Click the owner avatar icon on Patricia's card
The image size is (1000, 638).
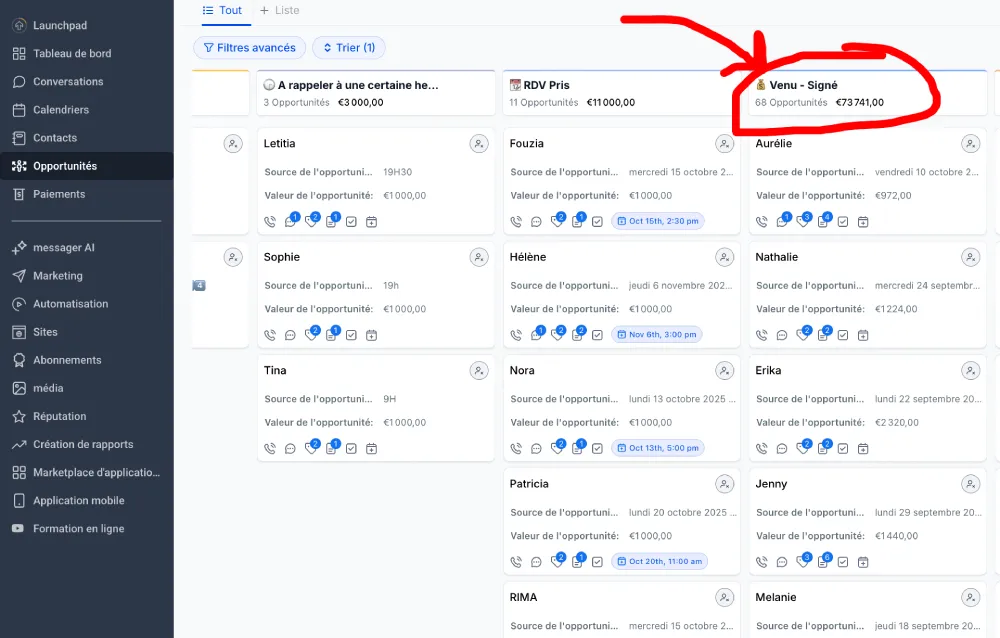click(x=724, y=484)
